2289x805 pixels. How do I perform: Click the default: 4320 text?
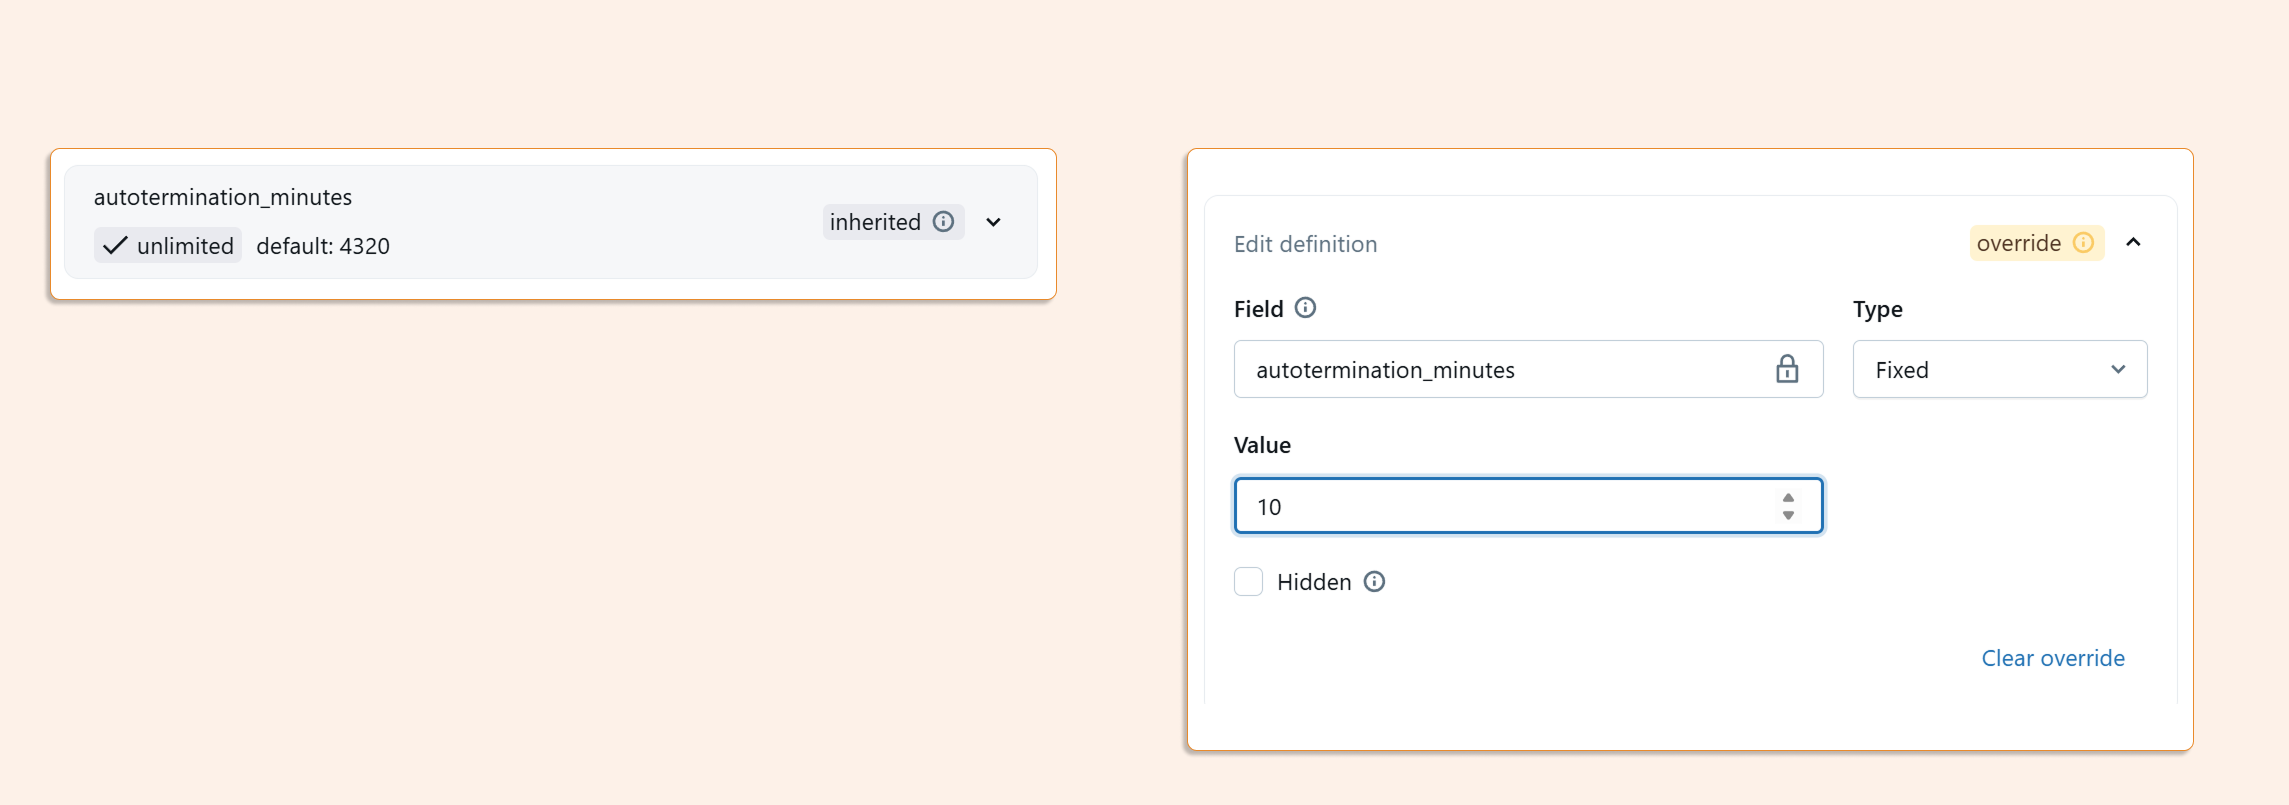pos(323,246)
